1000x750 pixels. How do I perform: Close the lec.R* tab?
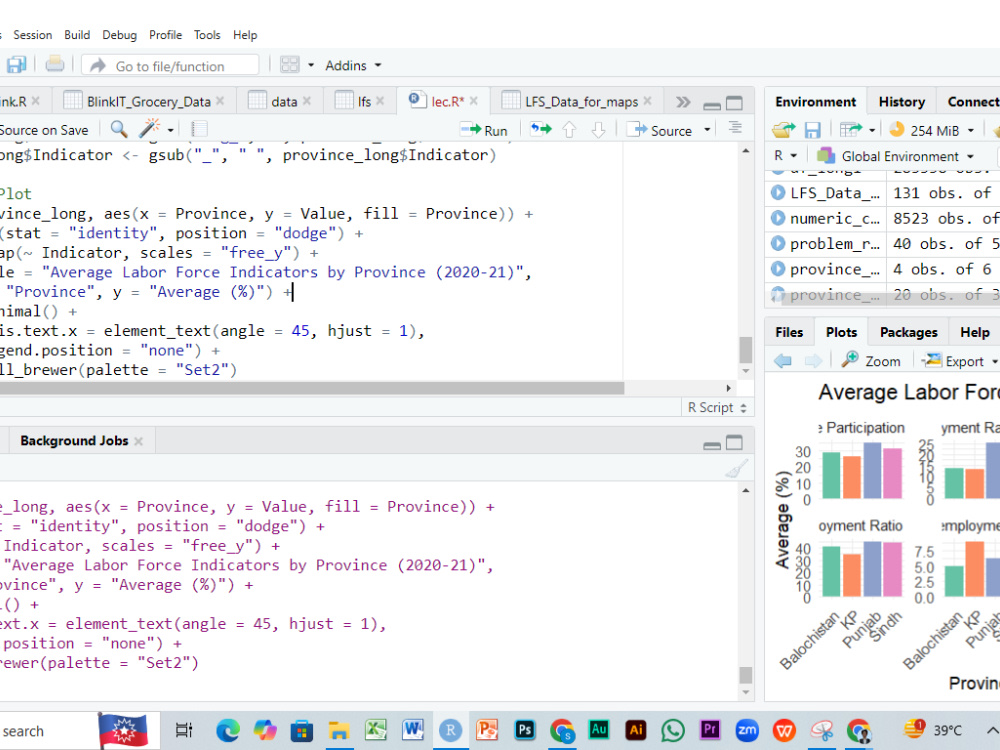474,101
